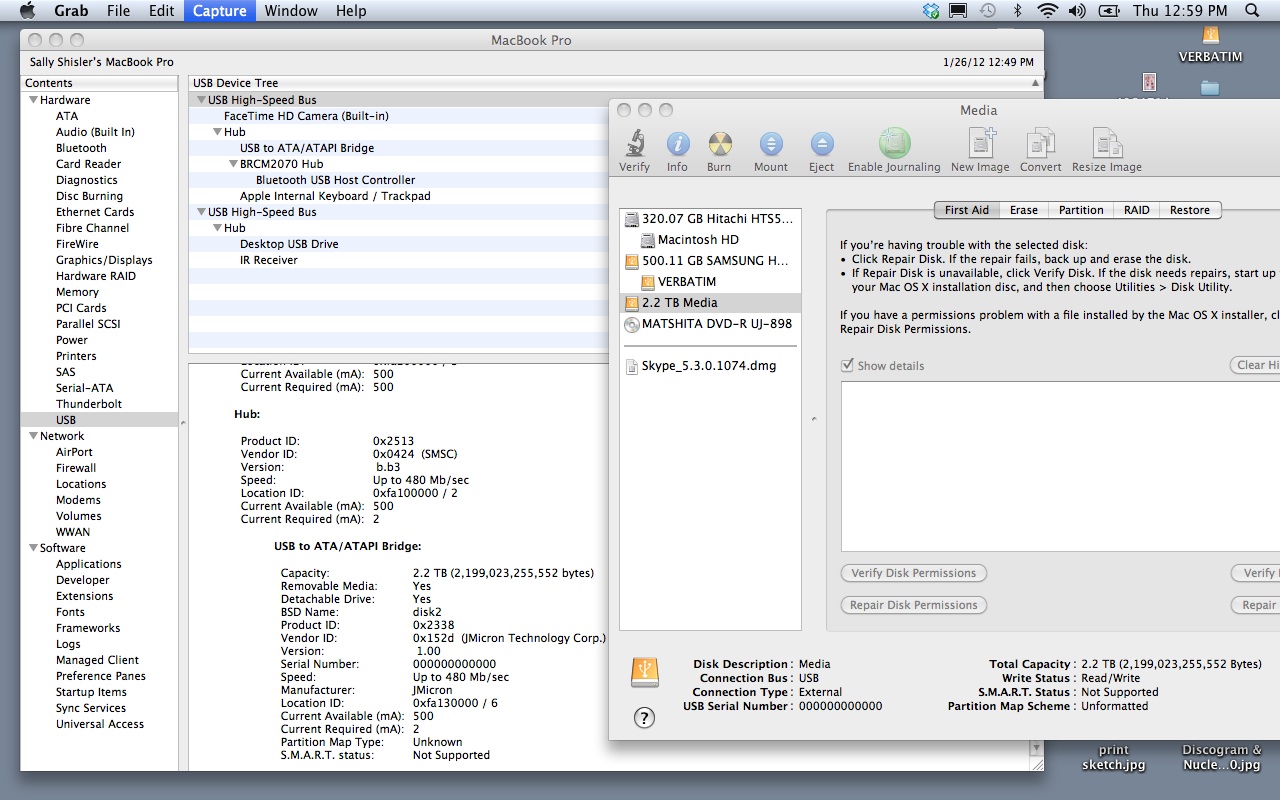The width and height of the screenshot is (1280, 800).
Task: Open the Time Machine menu bar icon
Action: [987, 11]
